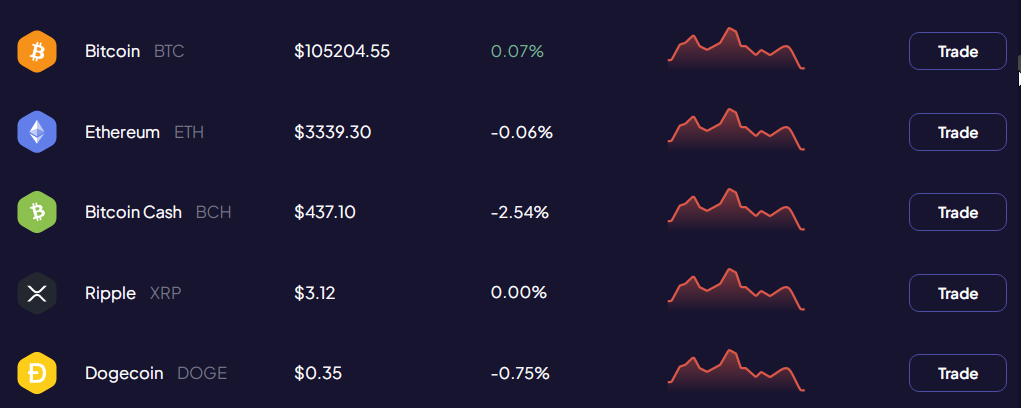Image resolution: width=1021 pixels, height=408 pixels.
Task: Click the dark Ripple XRP icon
Action: tap(37, 293)
